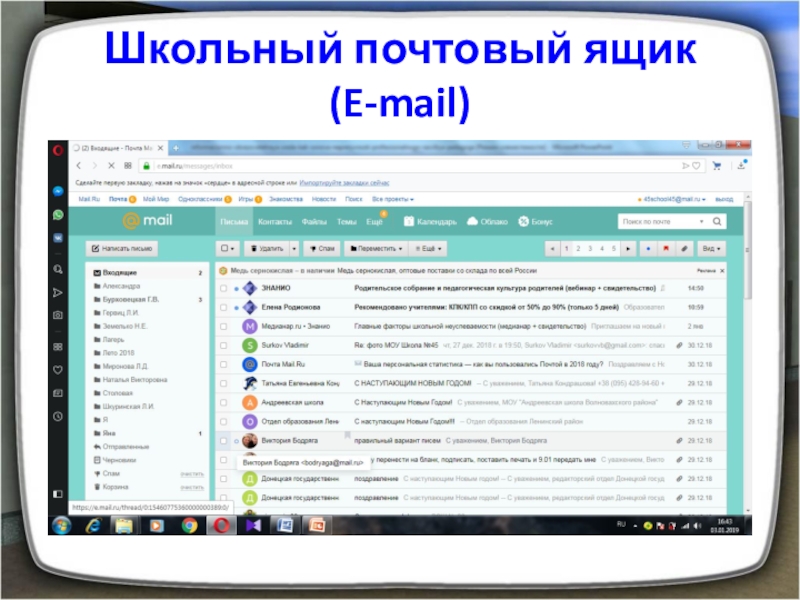Open the Ещё actions dropdown in toolbar
The height and width of the screenshot is (600, 800).
pos(428,248)
